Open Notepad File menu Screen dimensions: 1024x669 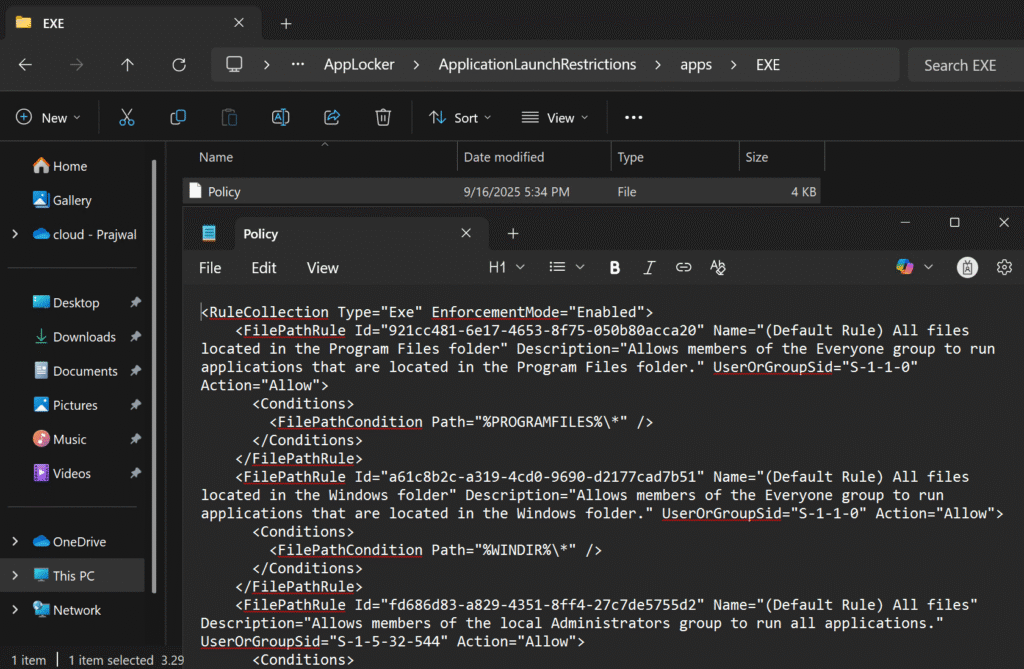pos(210,268)
